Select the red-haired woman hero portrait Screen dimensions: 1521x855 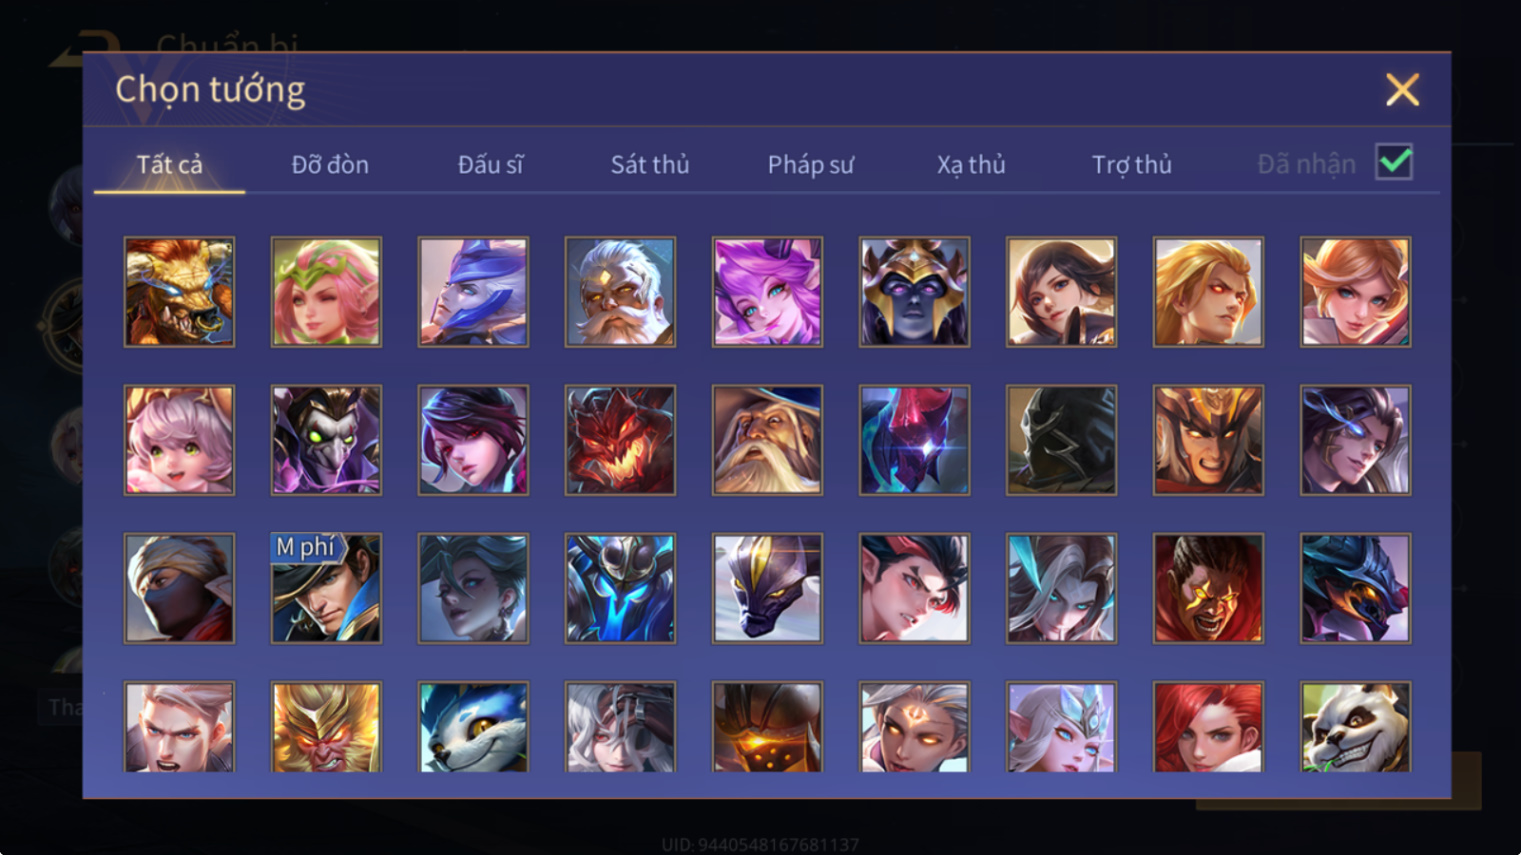click(1208, 727)
